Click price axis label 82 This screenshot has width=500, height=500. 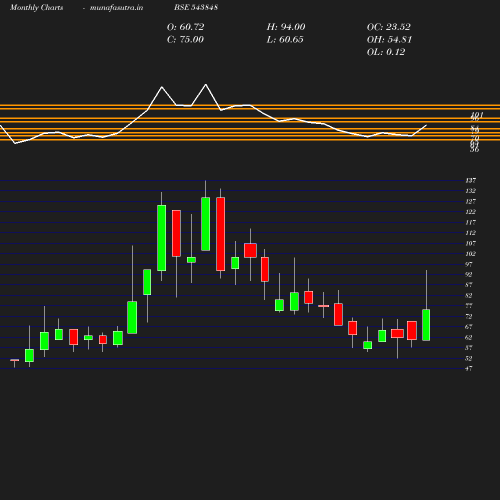coord(469,295)
